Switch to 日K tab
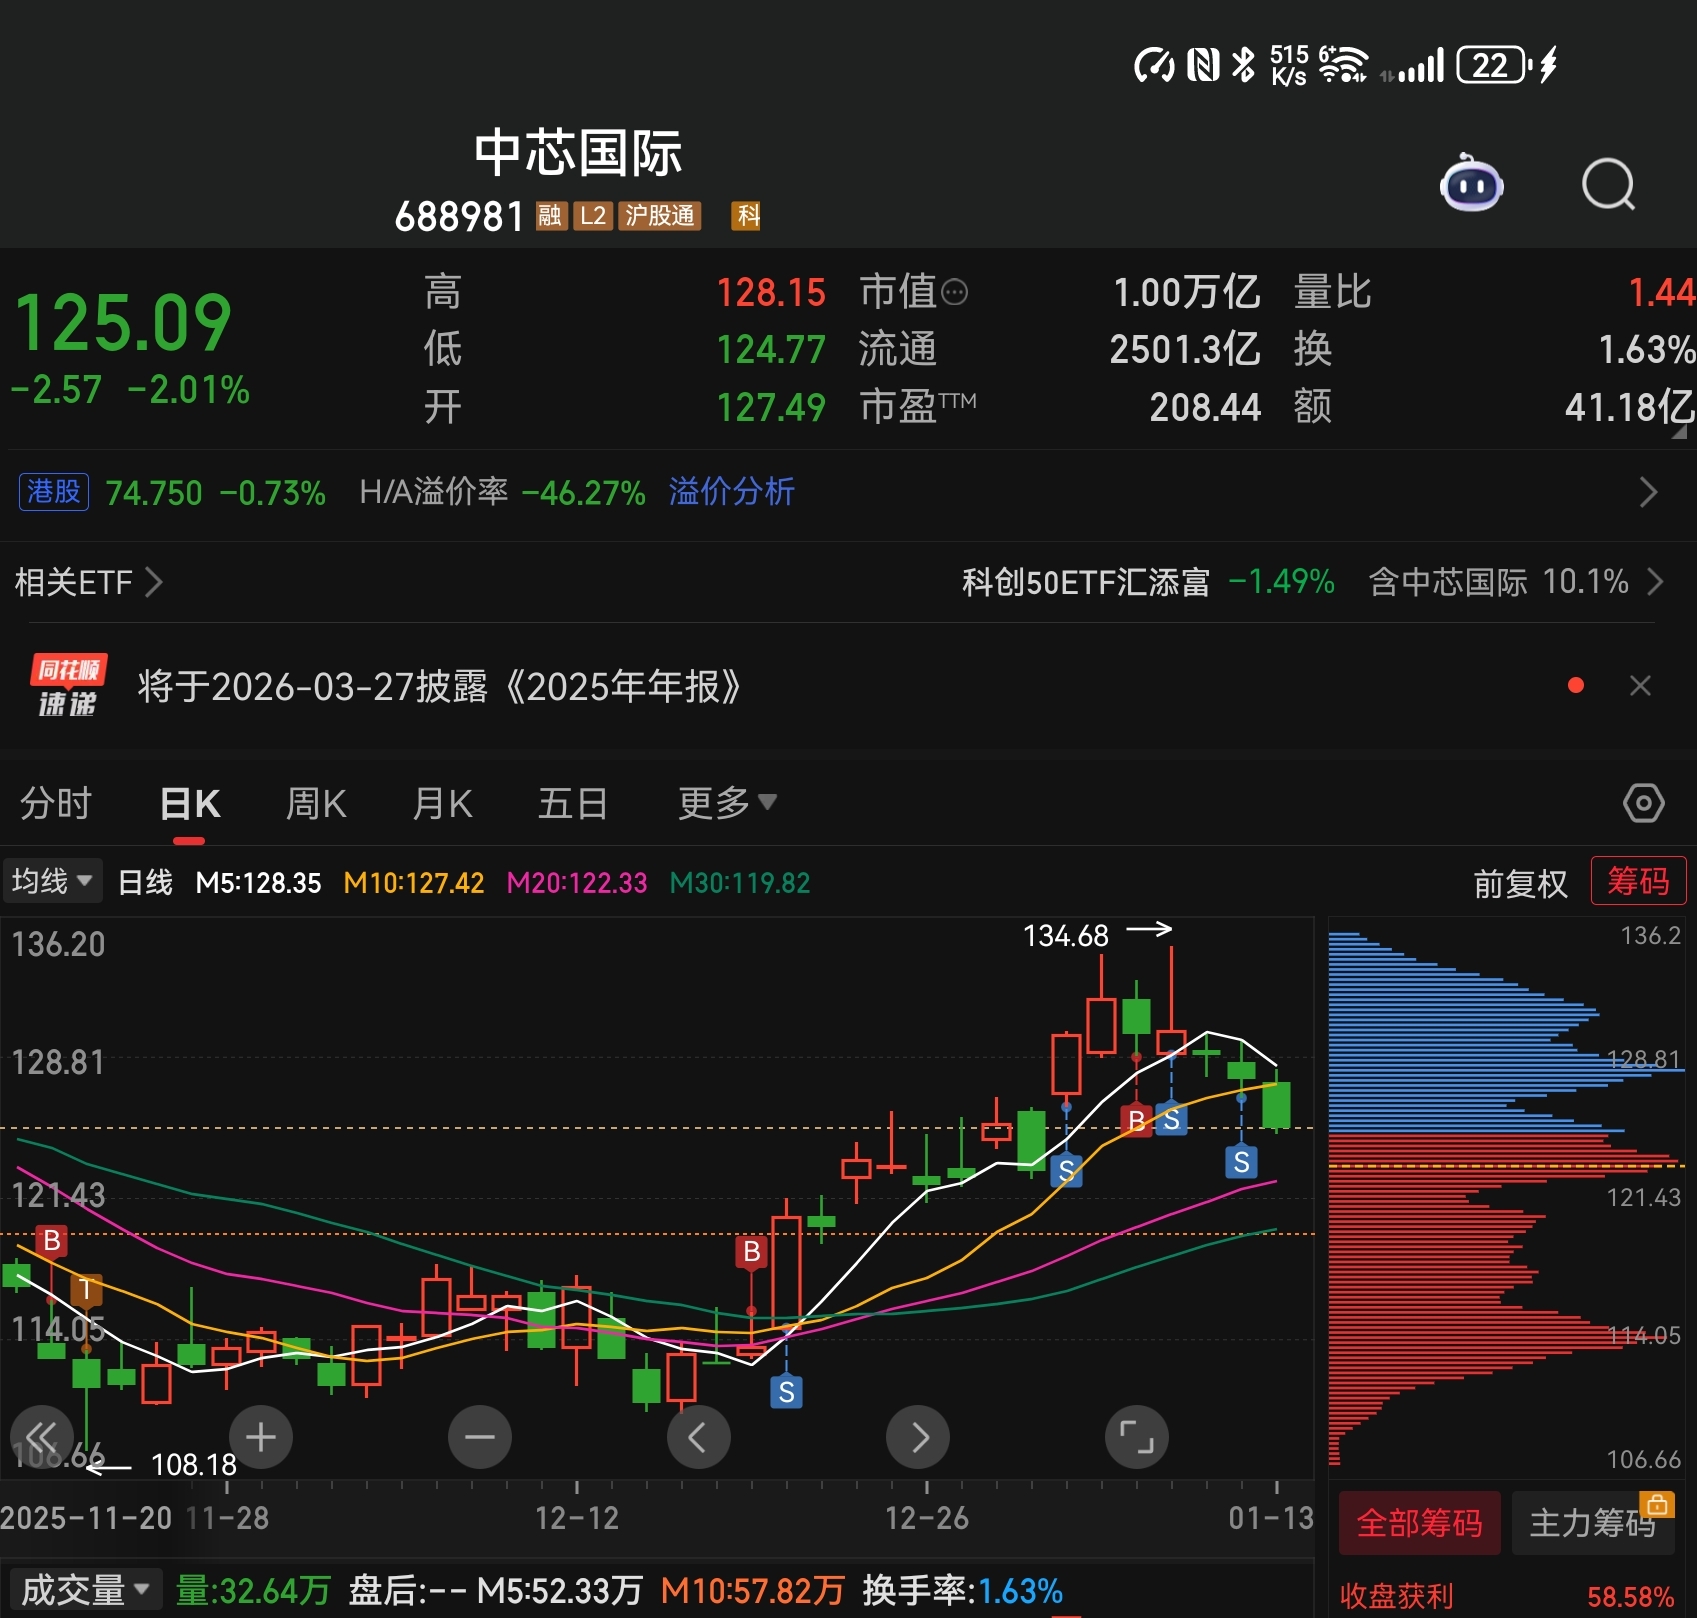The image size is (1697, 1618). 190,803
